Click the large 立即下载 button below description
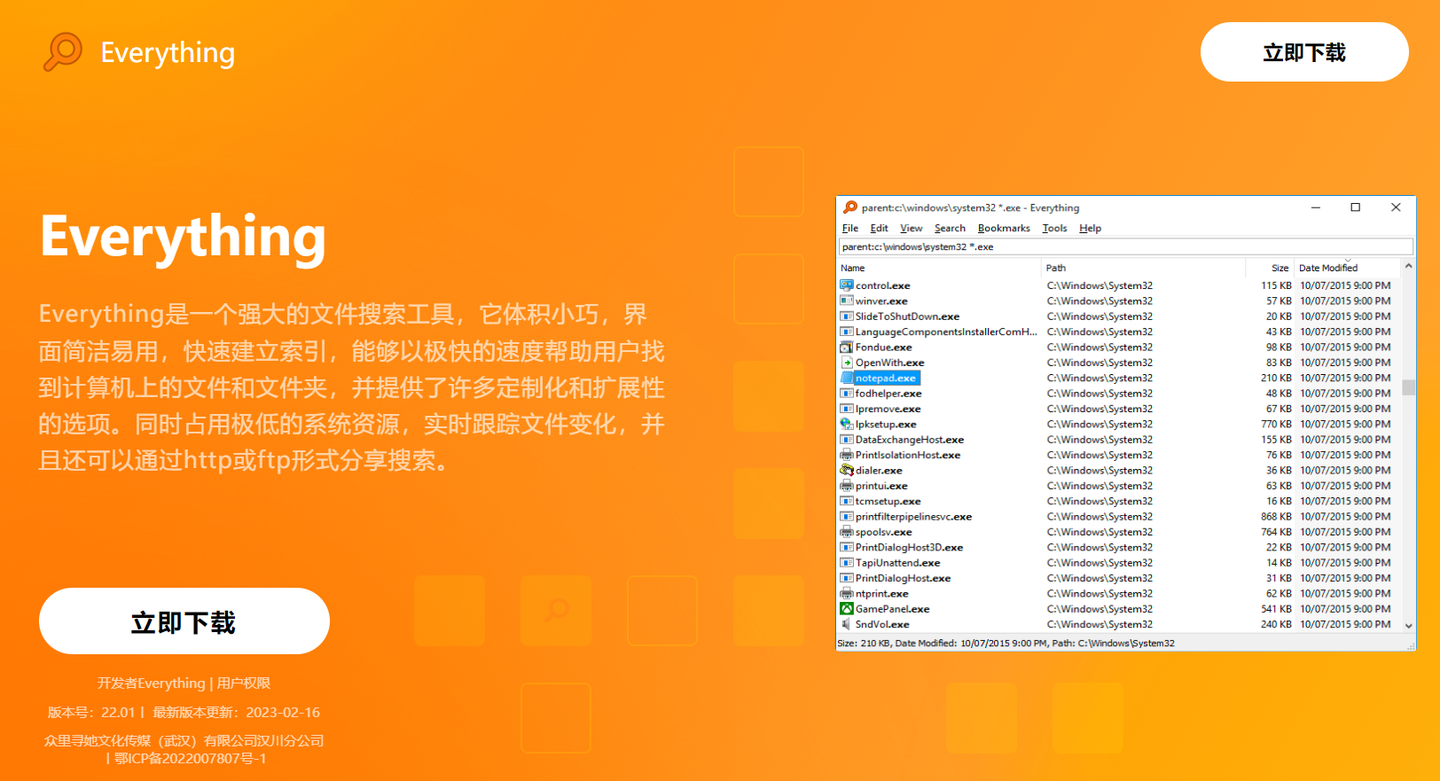The image size is (1440, 781). point(184,622)
